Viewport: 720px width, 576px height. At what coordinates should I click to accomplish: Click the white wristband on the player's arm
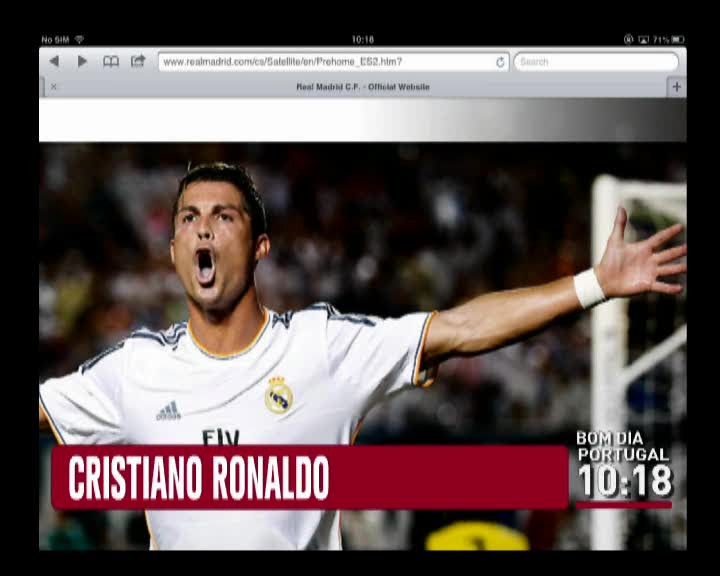click(589, 288)
